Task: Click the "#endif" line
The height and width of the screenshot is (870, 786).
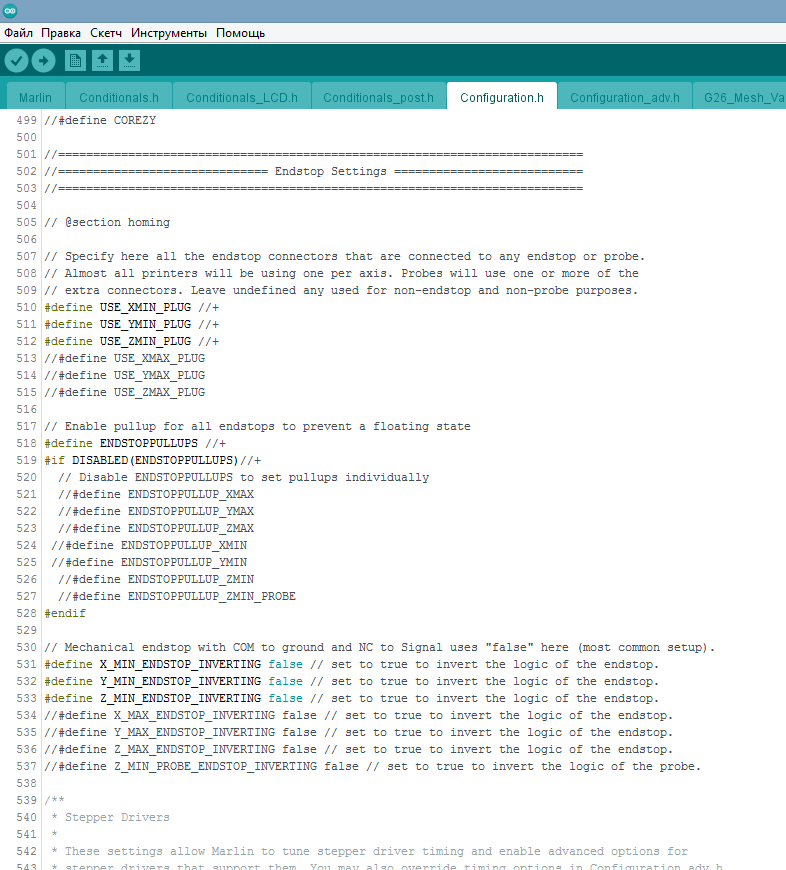Action: (65, 614)
